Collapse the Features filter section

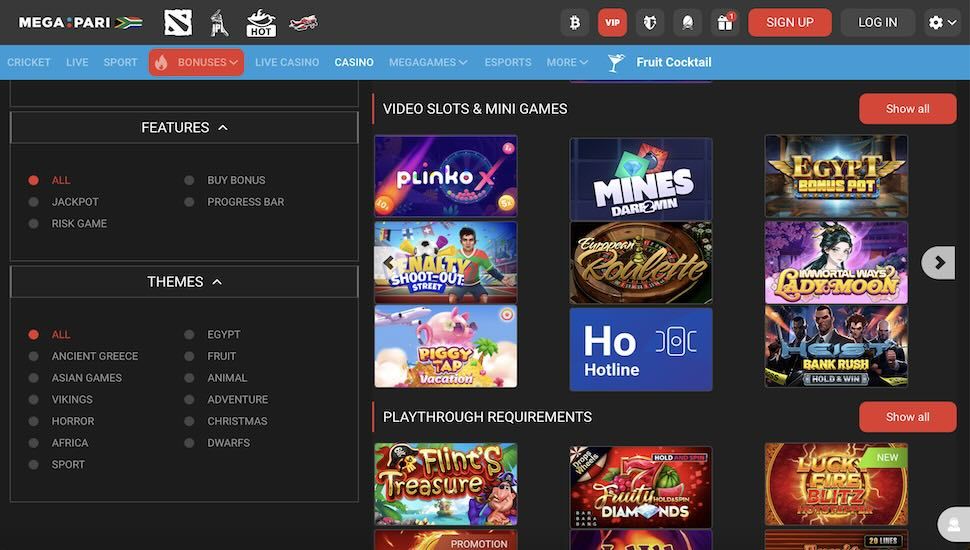[x=184, y=127]
